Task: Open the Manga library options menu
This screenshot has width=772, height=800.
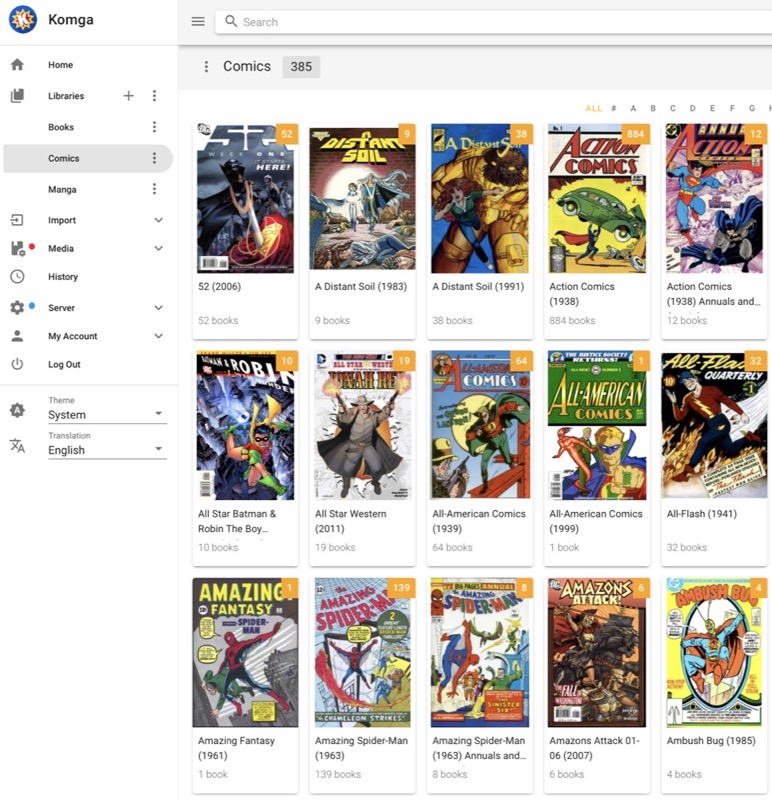Action: (x=154, y=189)
